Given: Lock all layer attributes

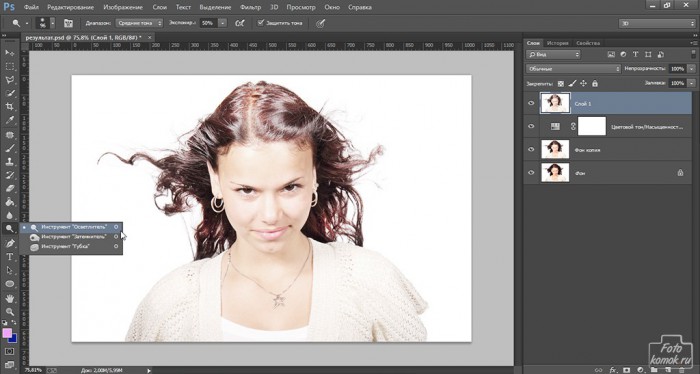Looking at the screenshot, I should point(595,83).
